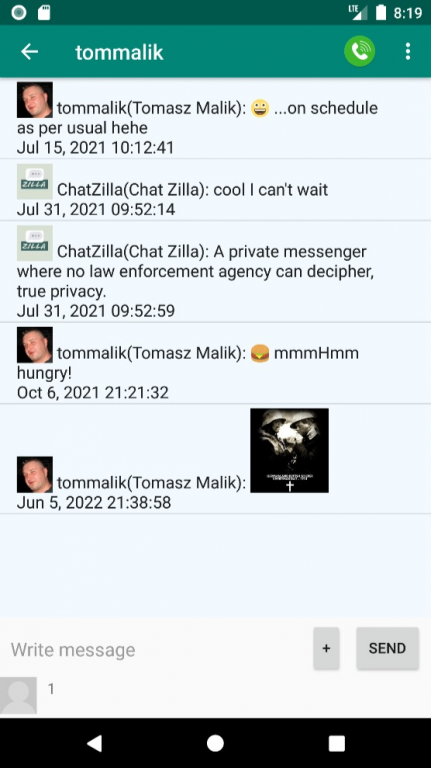This screenshot has width=431, height=768.
Task: Tap the Android back navigation button
Action: click(94, 743)
